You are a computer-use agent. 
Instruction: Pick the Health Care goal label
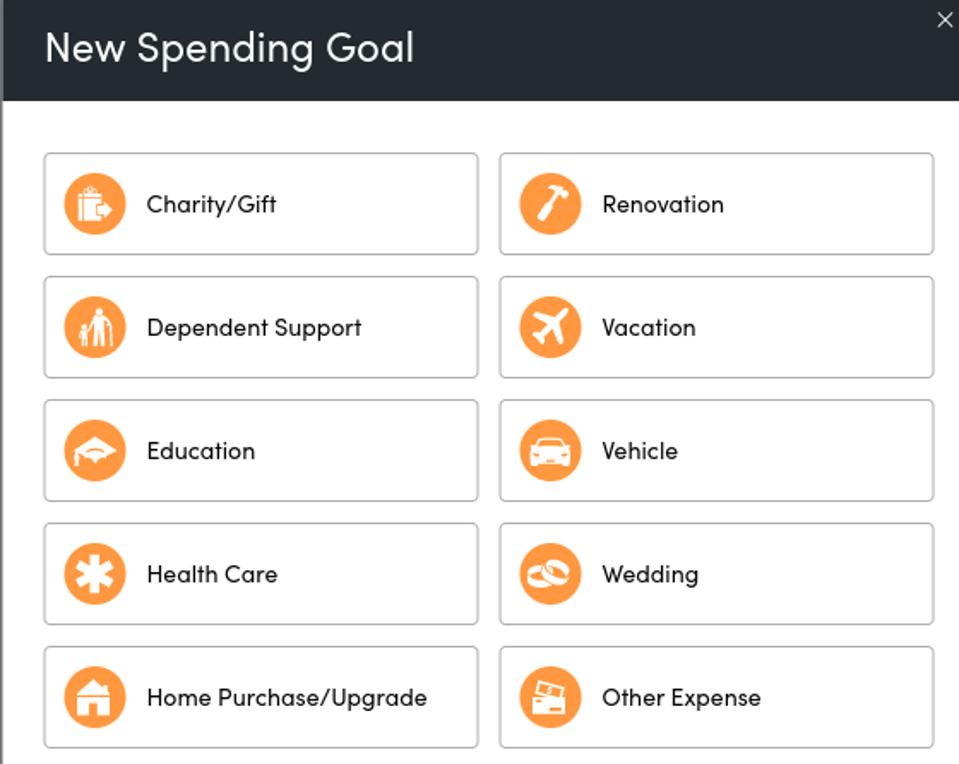pyautogui.click(x=212, y=574)
